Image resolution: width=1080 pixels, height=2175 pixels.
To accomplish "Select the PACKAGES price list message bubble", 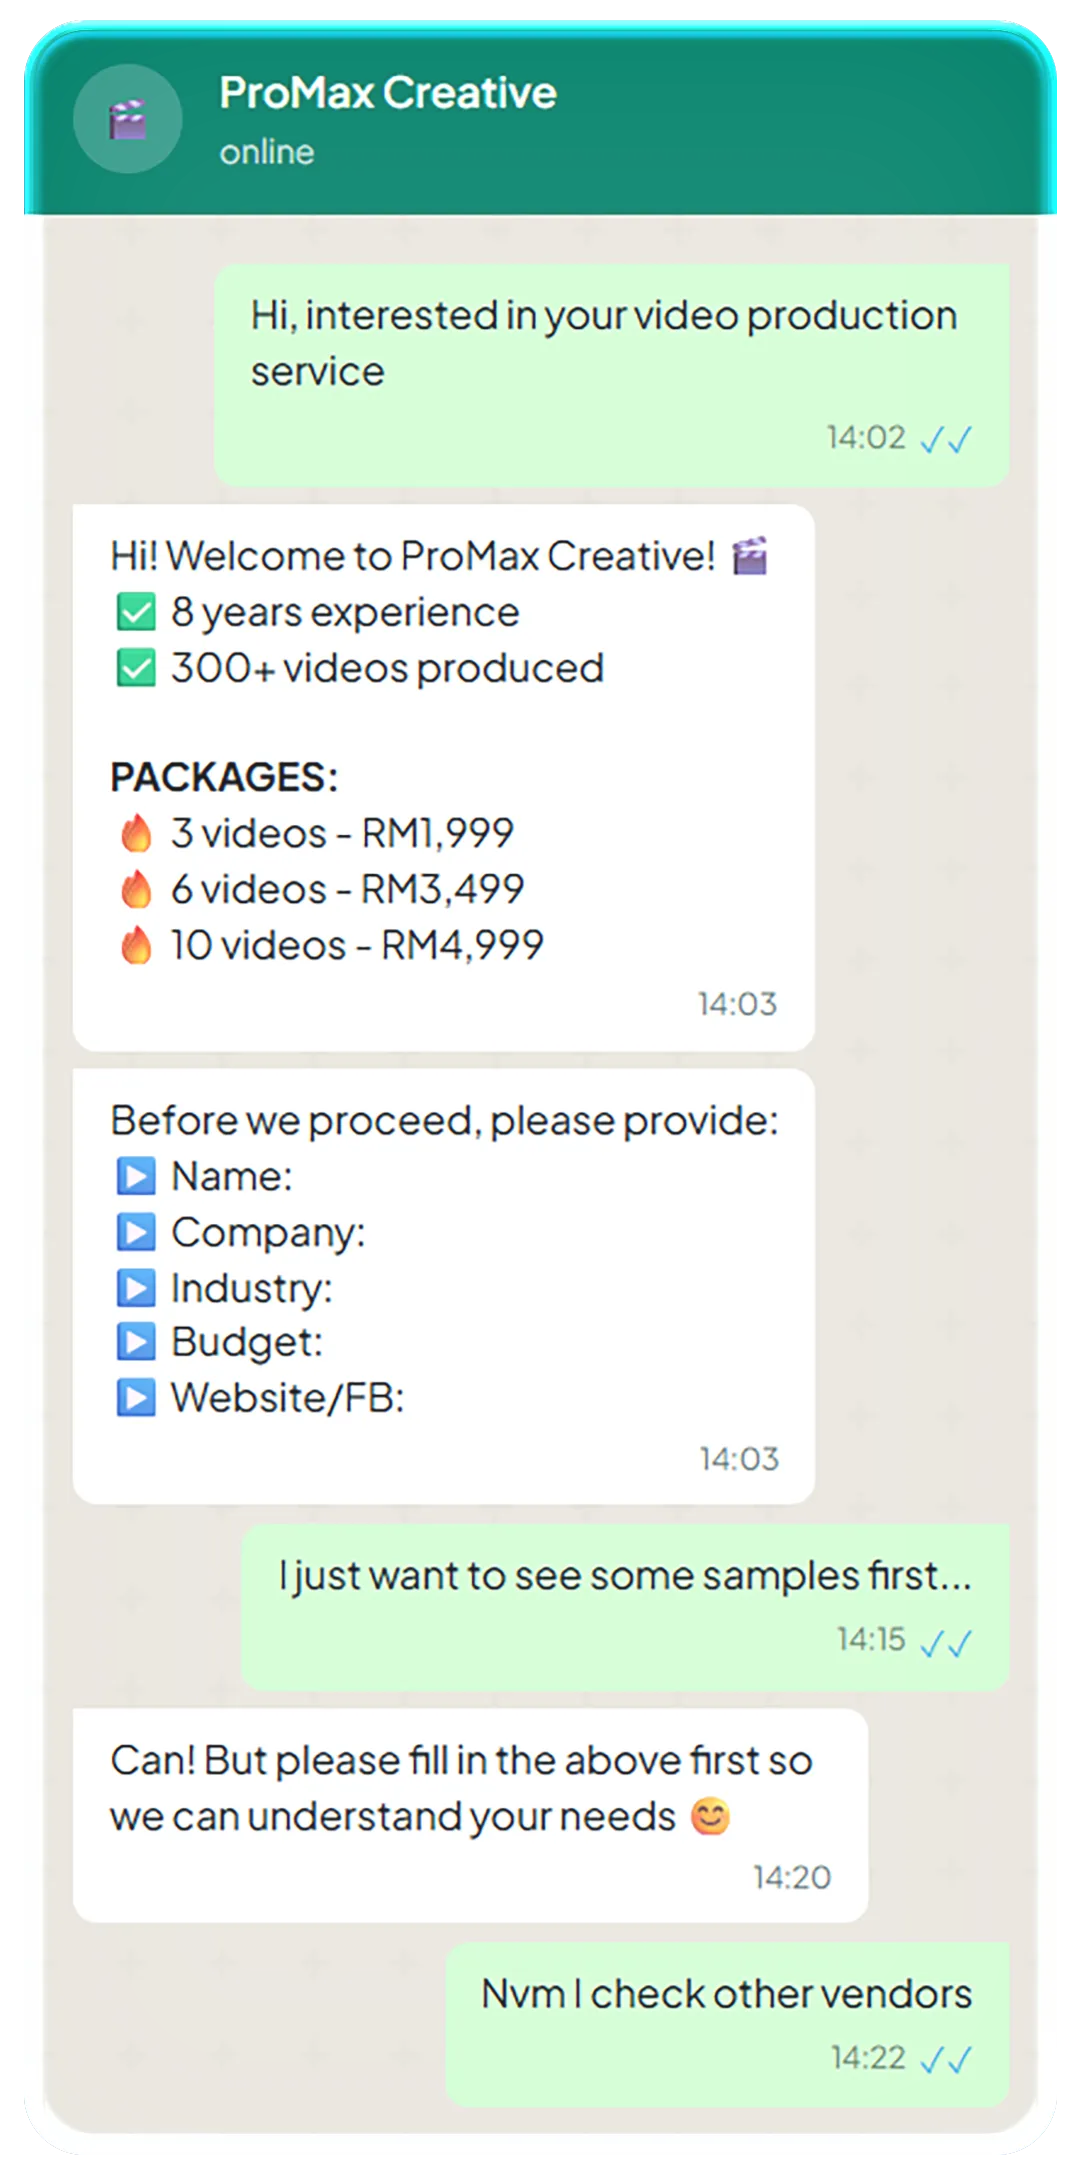I will (444, 778).
